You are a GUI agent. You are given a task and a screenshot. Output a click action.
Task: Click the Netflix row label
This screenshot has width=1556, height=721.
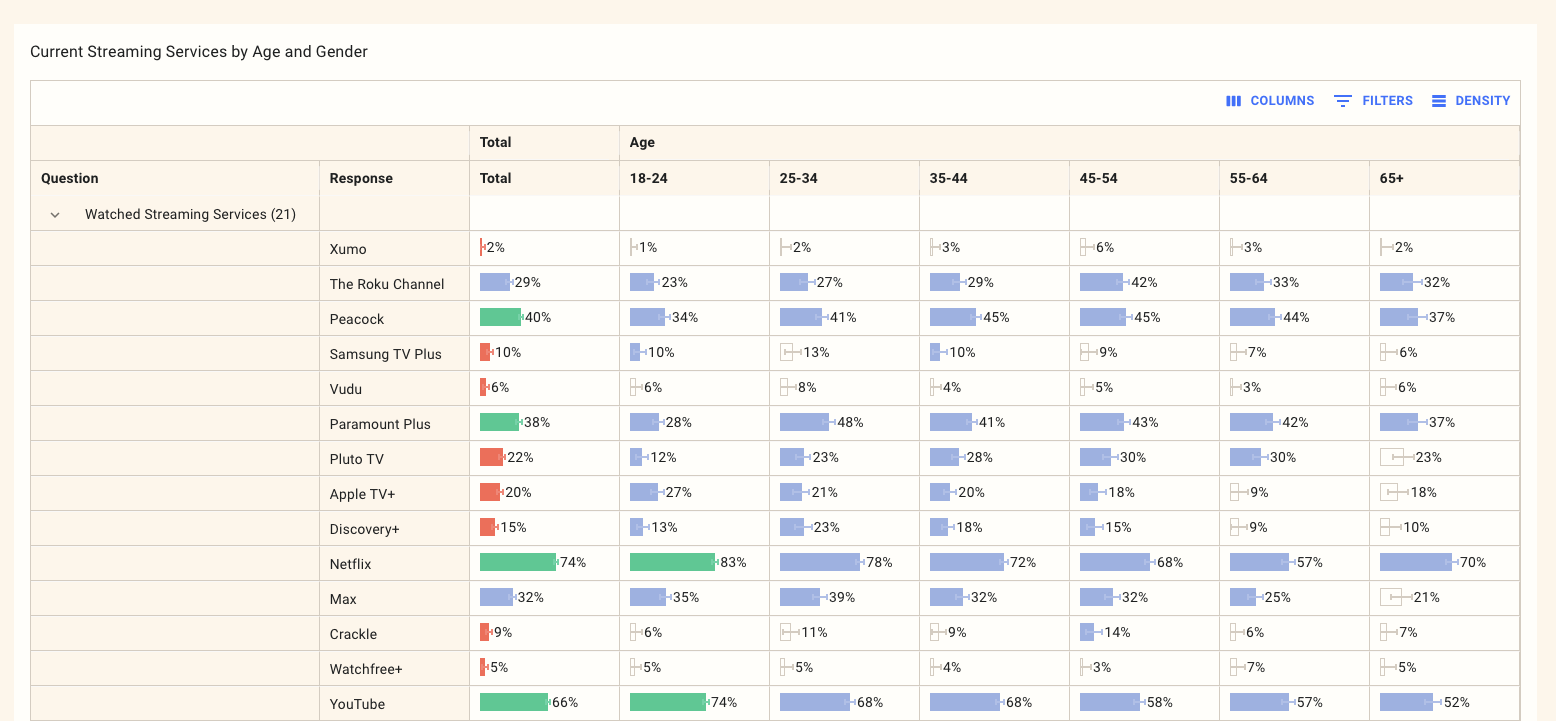pyautogui.click(x=350, y=564)
